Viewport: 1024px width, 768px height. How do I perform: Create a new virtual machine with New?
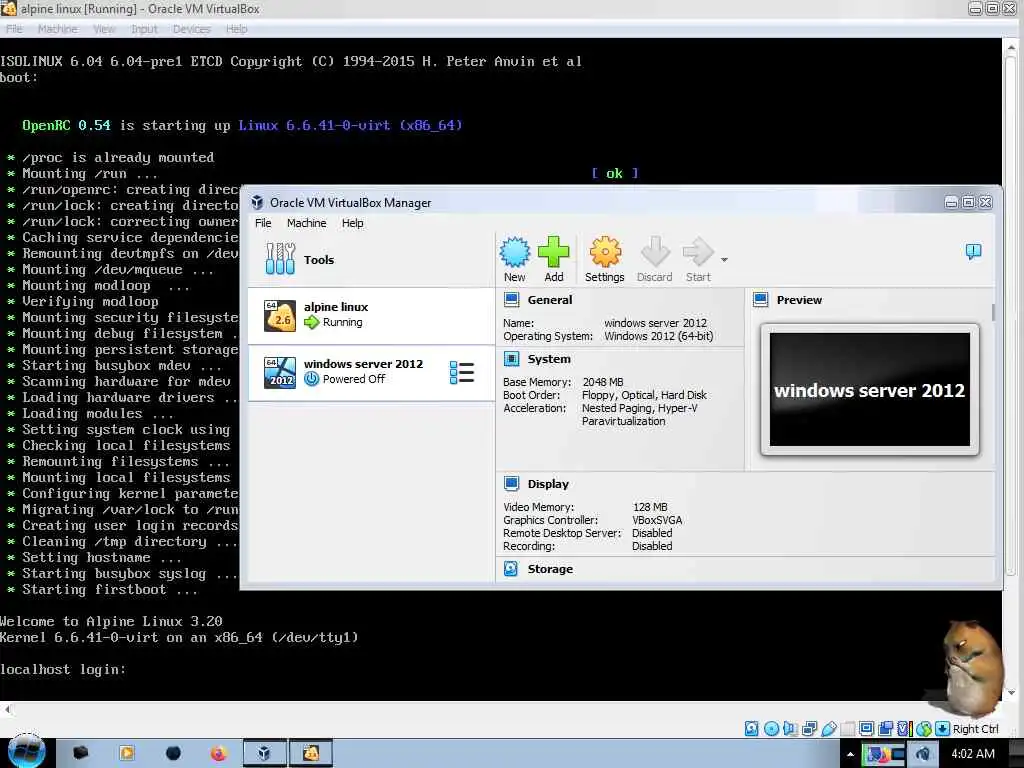tap(515, 259)
